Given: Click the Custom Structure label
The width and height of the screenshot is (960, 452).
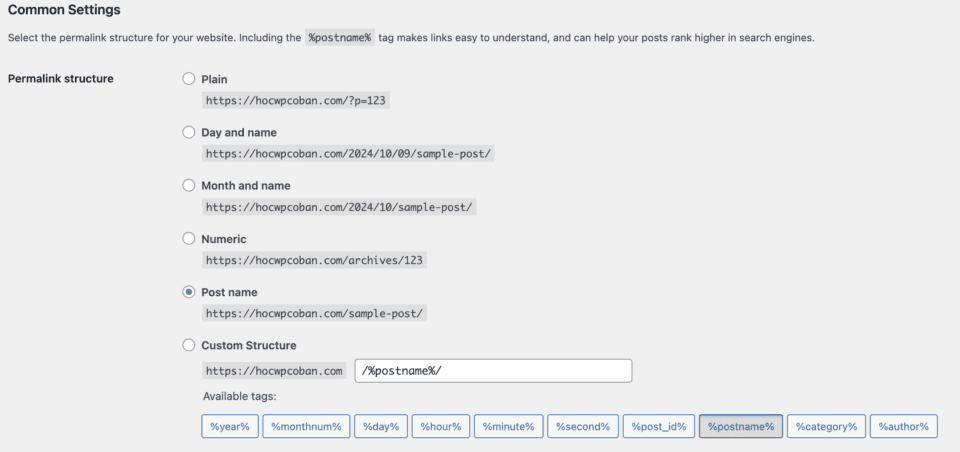Looking at the screenshot, I should click(x=249, y=345).
